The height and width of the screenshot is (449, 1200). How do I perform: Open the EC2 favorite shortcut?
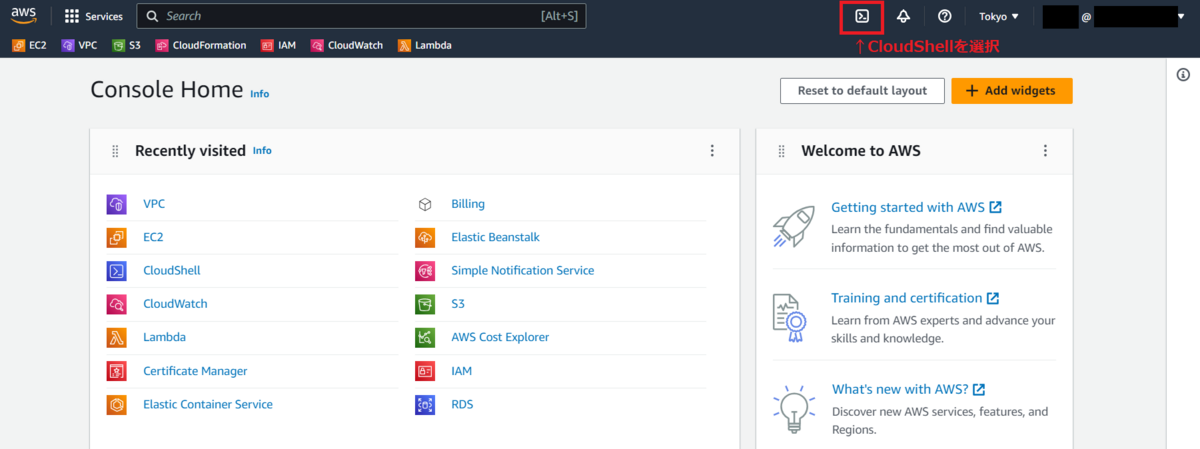(x=32, y=45)
